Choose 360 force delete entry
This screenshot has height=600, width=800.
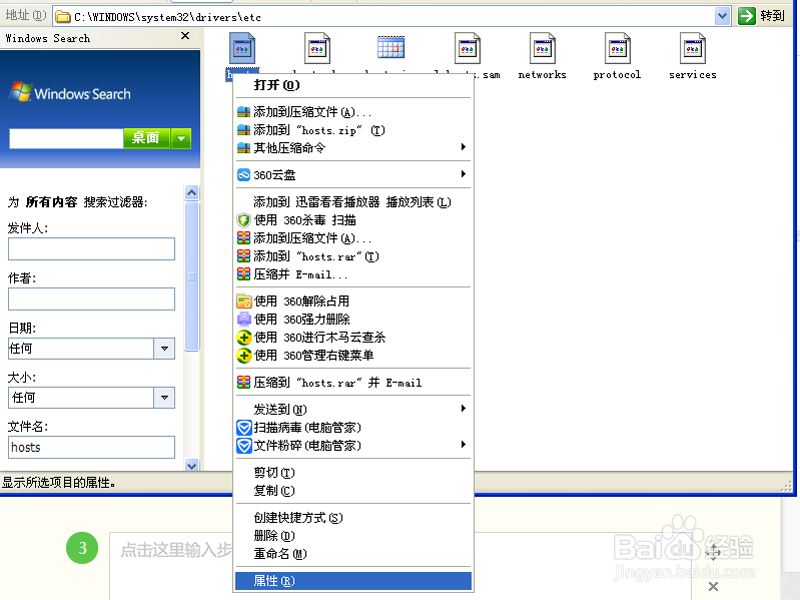click(x=353, y=319)
